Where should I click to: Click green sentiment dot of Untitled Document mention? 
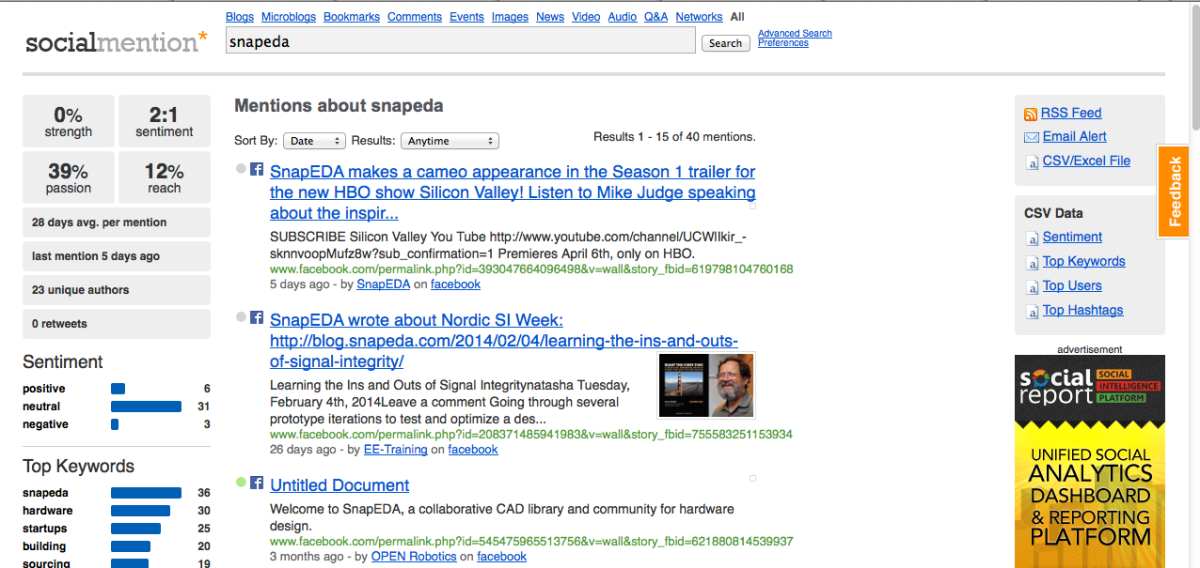[240, 482]
